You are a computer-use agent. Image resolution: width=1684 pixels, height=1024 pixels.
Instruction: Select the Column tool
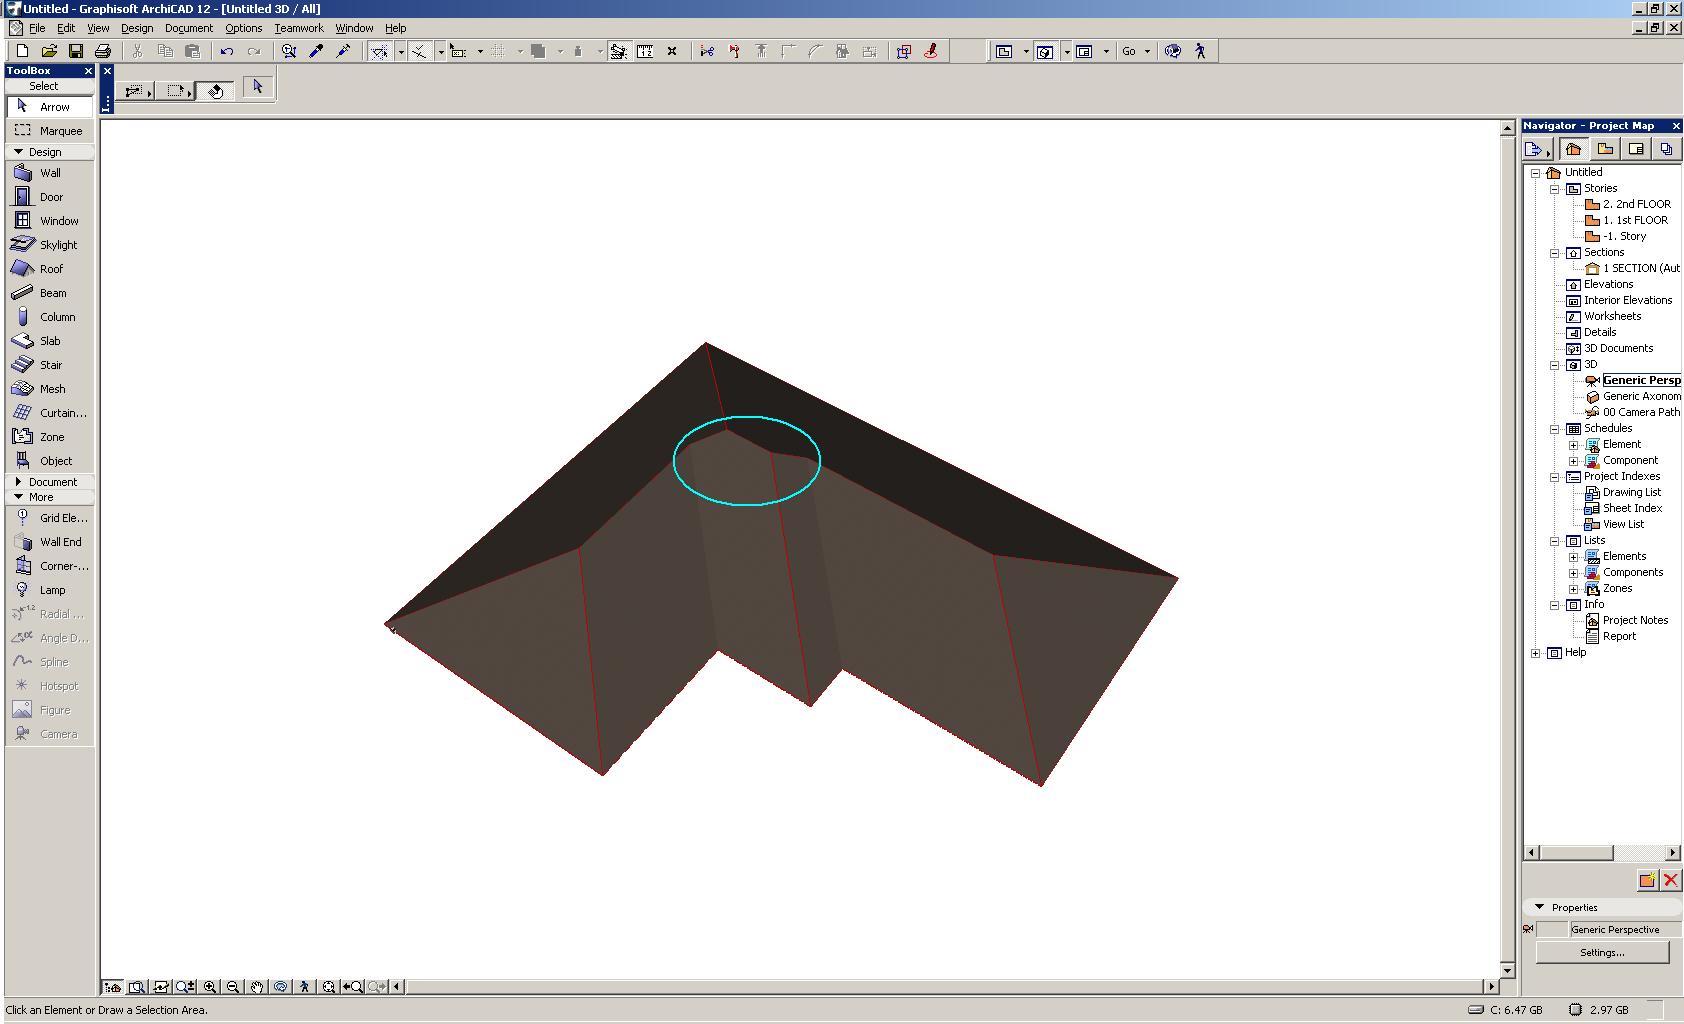tap(56, 317)
